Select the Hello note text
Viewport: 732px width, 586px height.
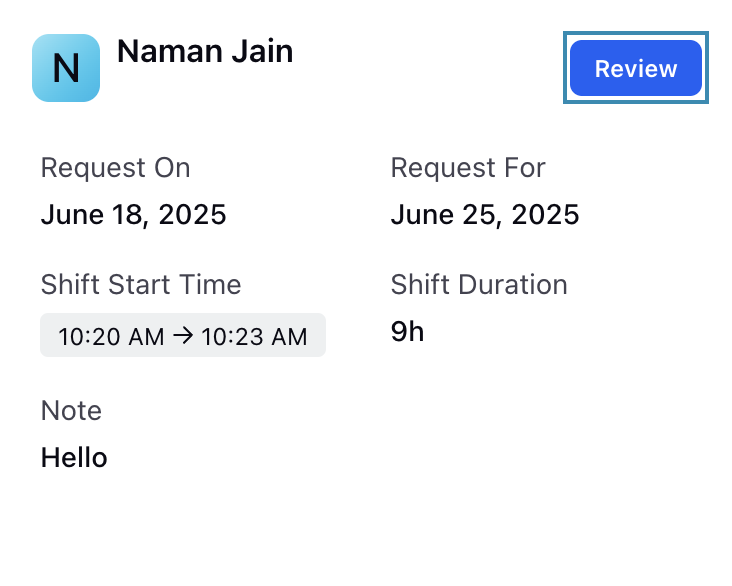[x=74, y=457]
